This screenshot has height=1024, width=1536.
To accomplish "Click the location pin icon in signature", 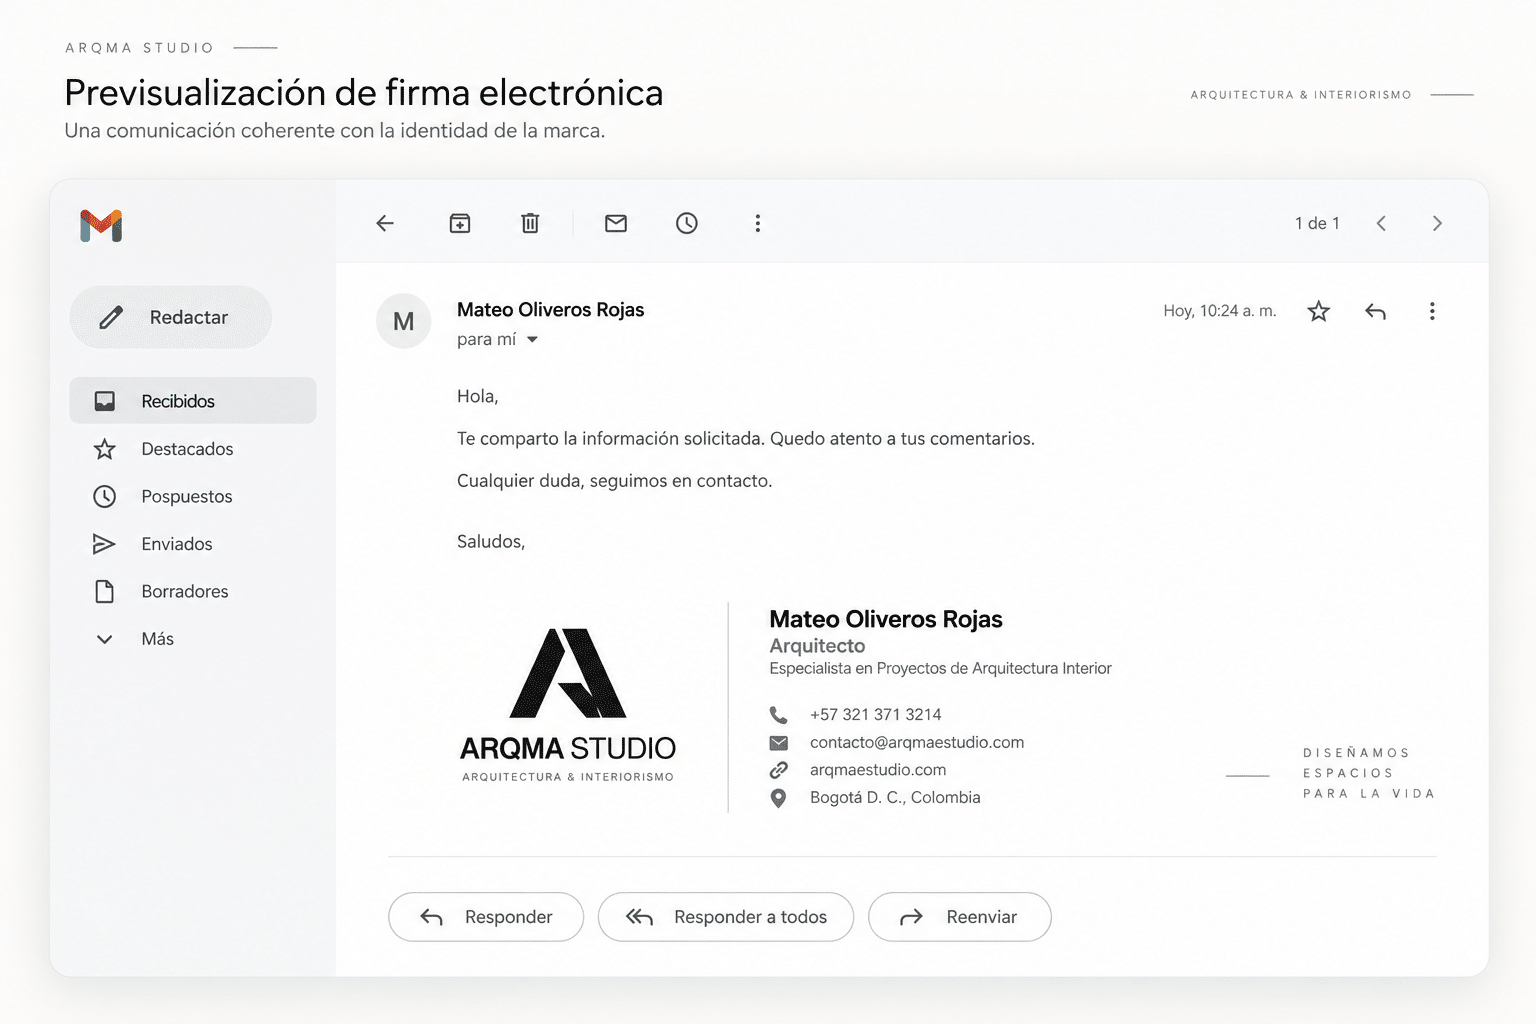I will click(x=778, y=798).
